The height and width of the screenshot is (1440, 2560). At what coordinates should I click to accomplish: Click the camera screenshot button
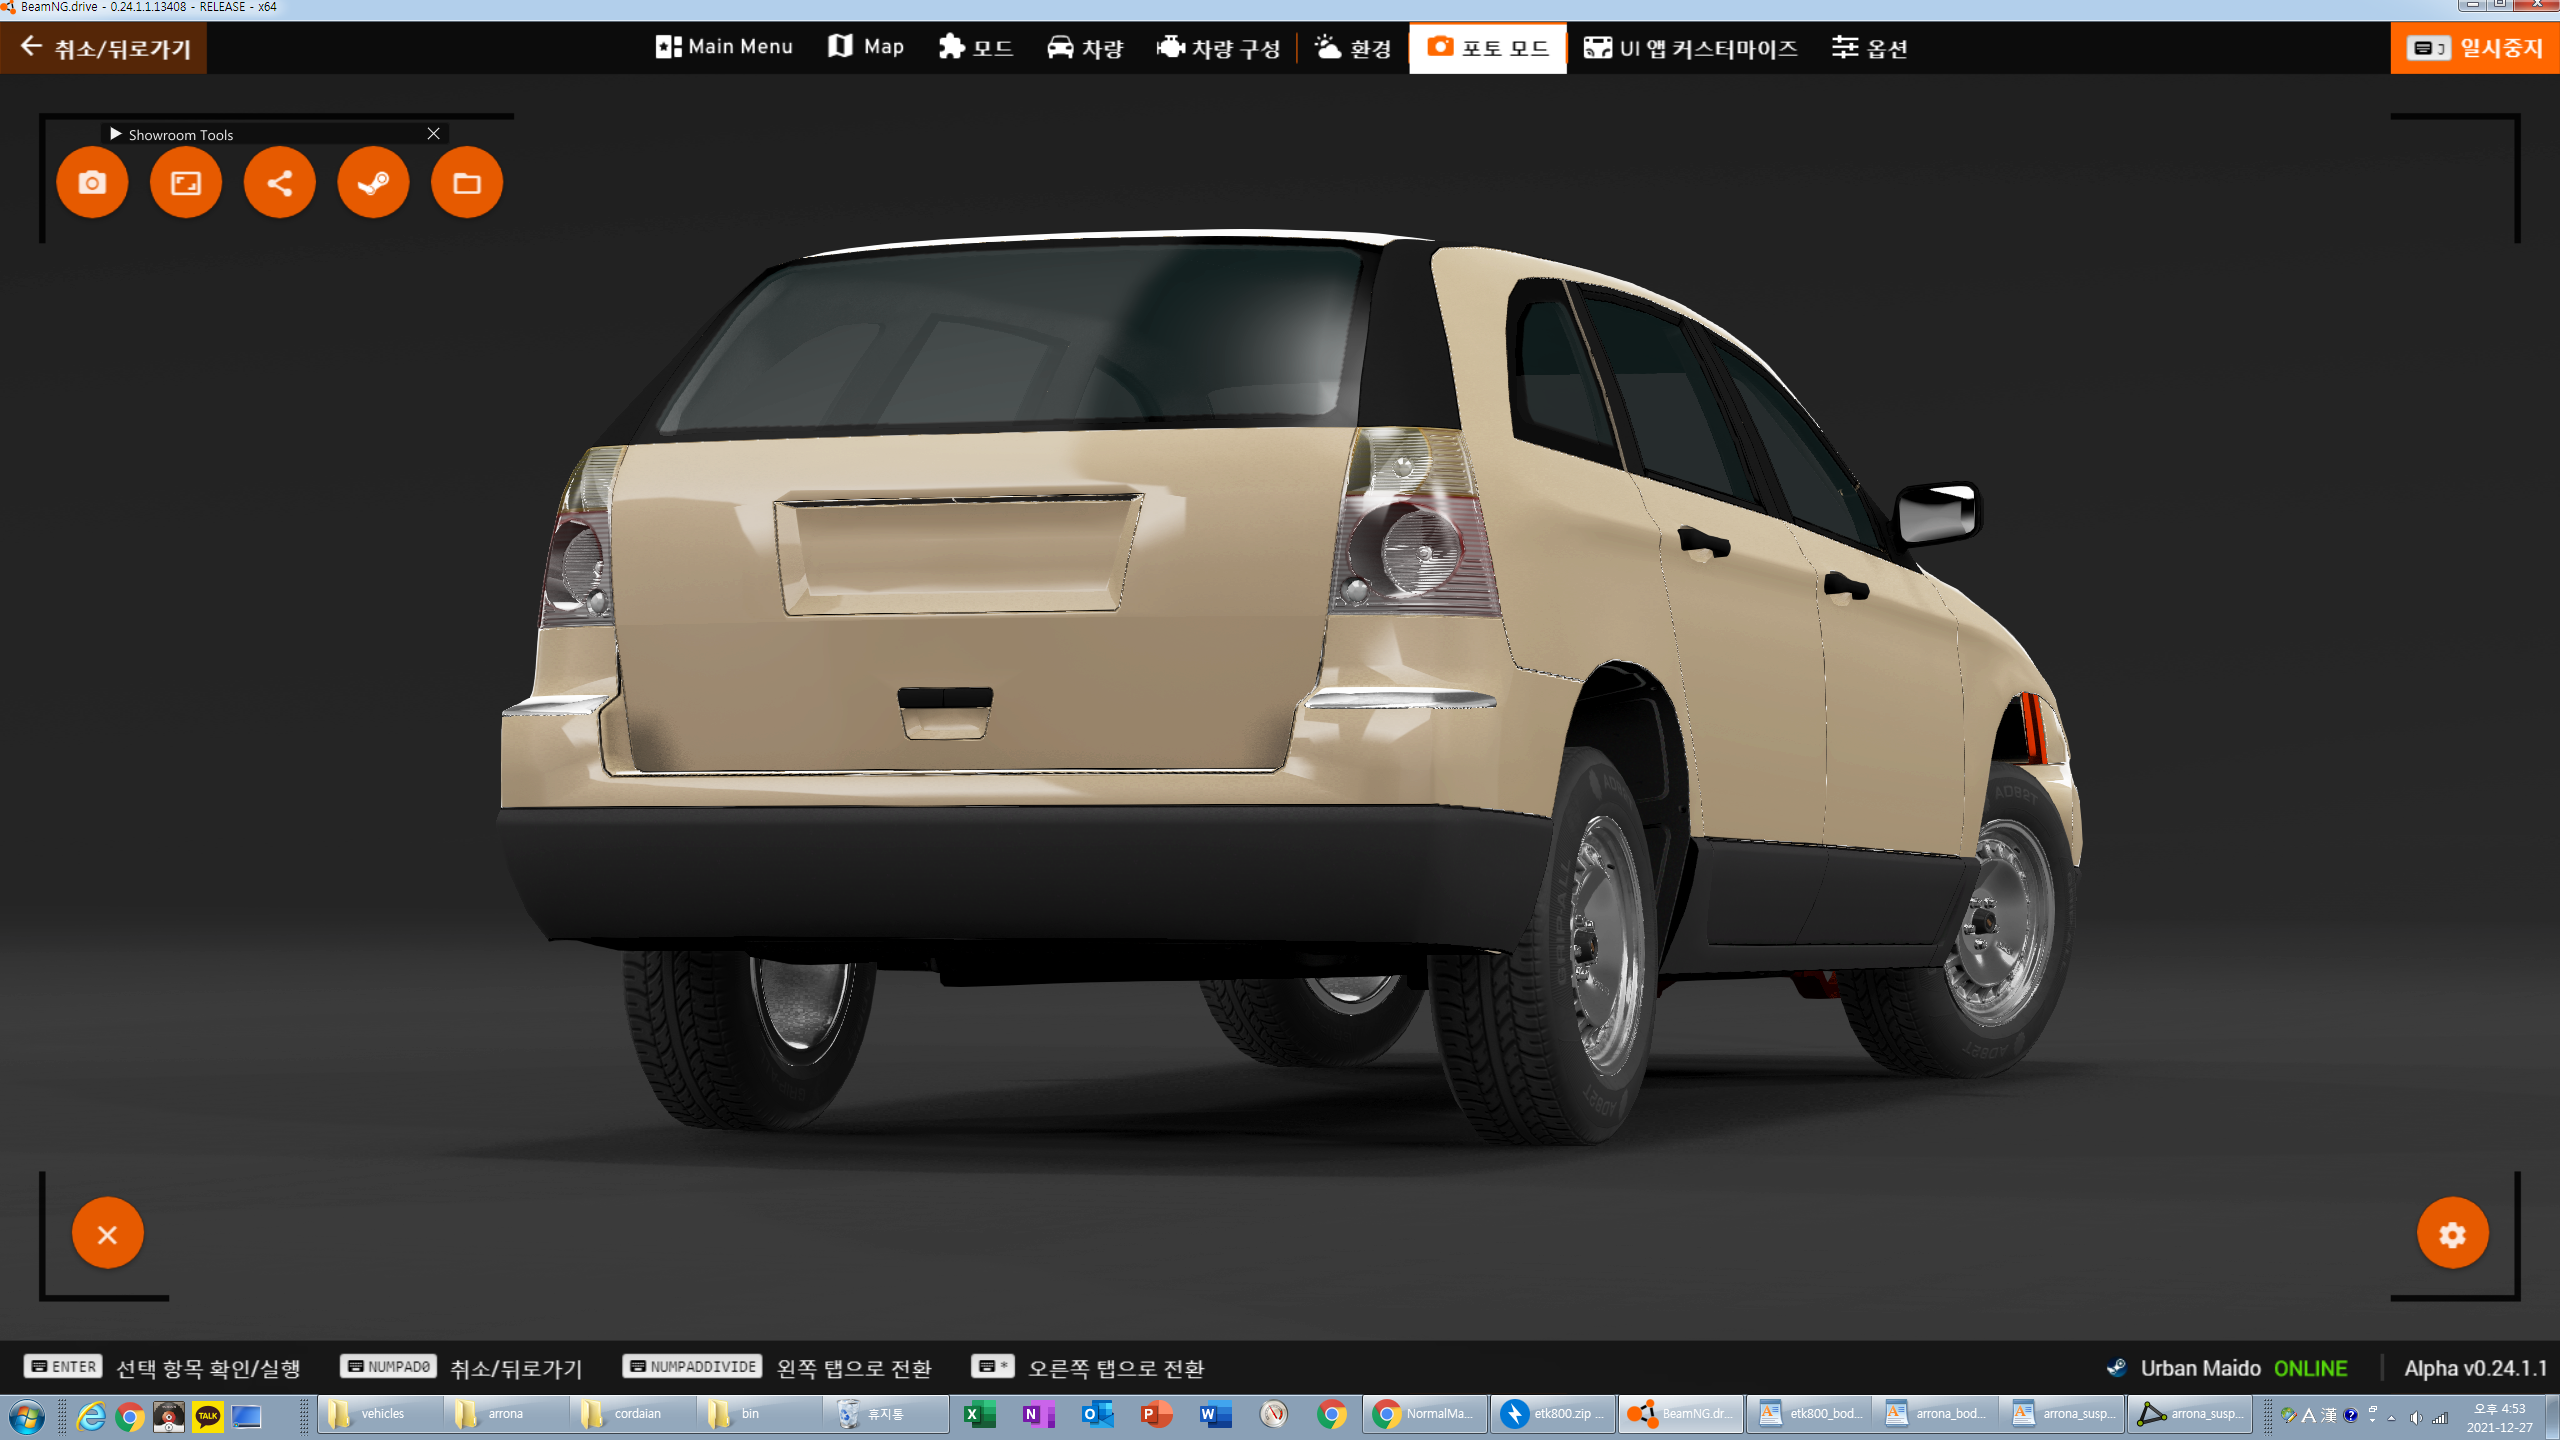92,183
